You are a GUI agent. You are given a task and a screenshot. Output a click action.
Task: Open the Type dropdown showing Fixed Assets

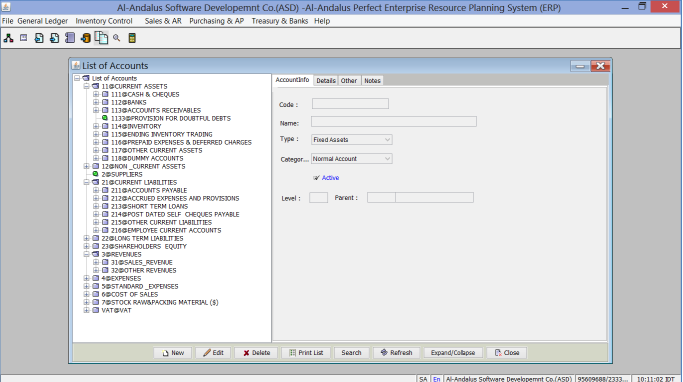352,139
